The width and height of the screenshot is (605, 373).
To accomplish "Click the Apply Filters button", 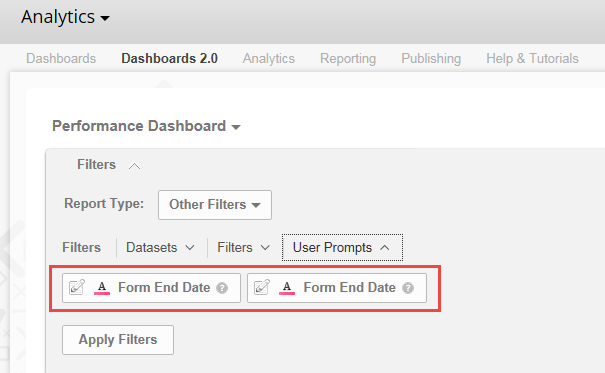I will click(118, 340).
